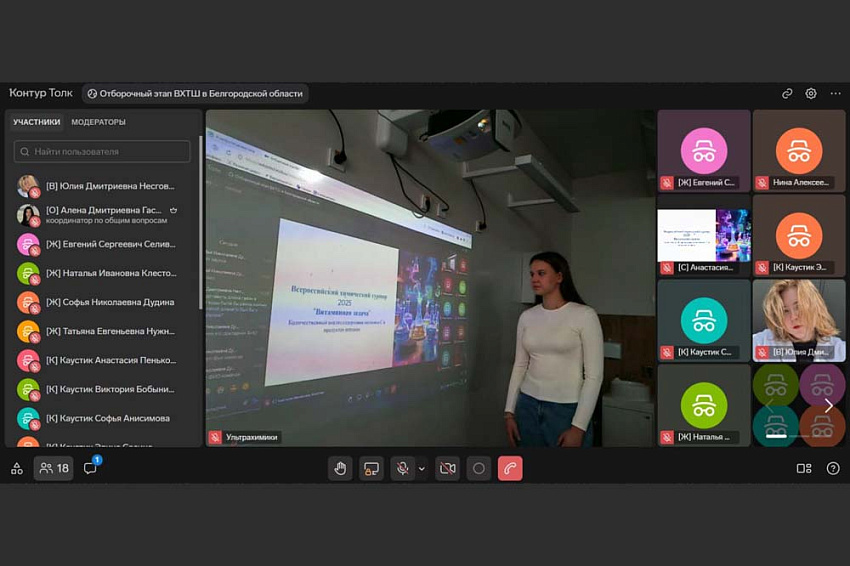
Task: Open the chat panel
Action: tap(90, 468)
